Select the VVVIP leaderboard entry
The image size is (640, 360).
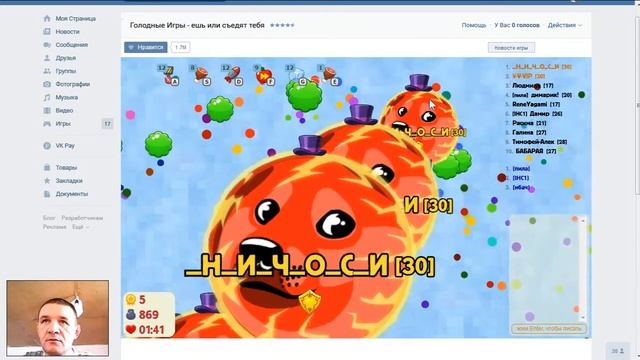pyautogui.click(x=529, y=76)
